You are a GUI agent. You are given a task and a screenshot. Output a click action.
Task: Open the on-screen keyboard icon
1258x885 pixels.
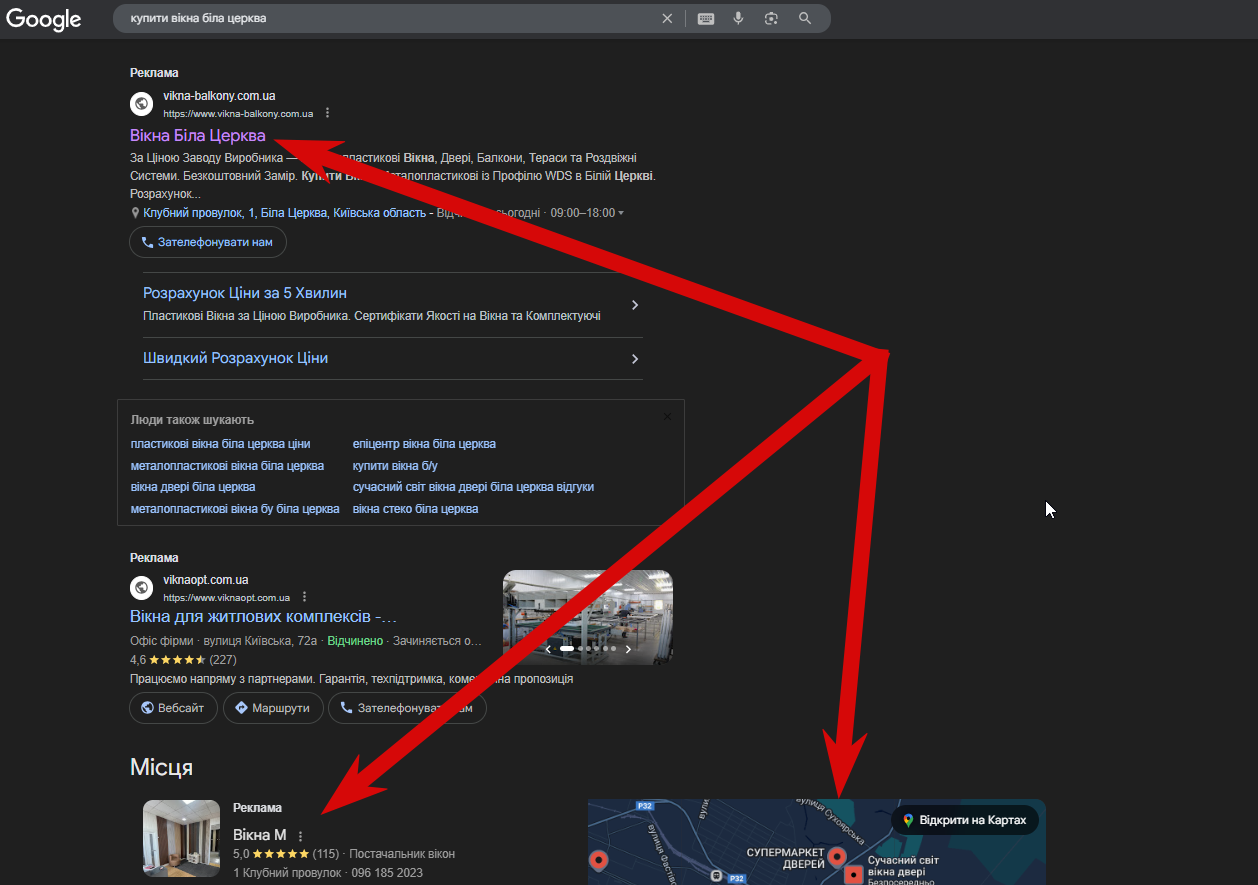[x=706, y=18]
